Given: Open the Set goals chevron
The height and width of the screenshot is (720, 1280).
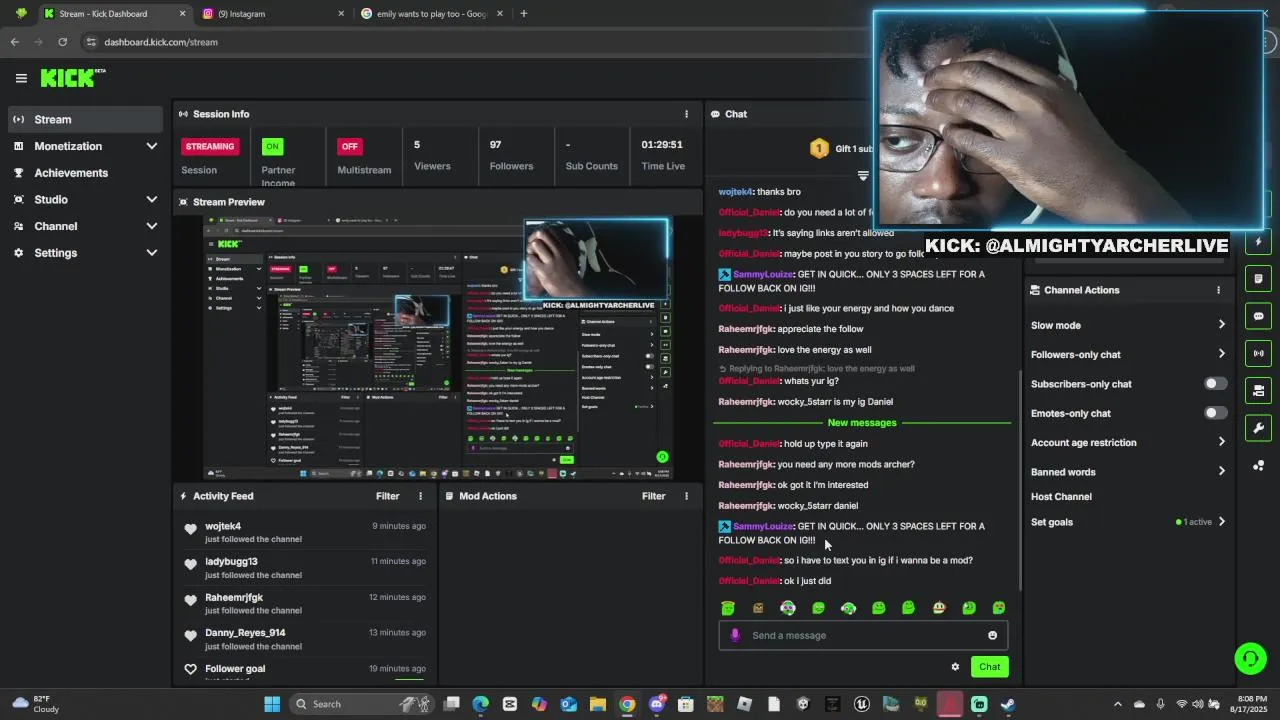Looking at the screenshot, I should (1221, 522).
